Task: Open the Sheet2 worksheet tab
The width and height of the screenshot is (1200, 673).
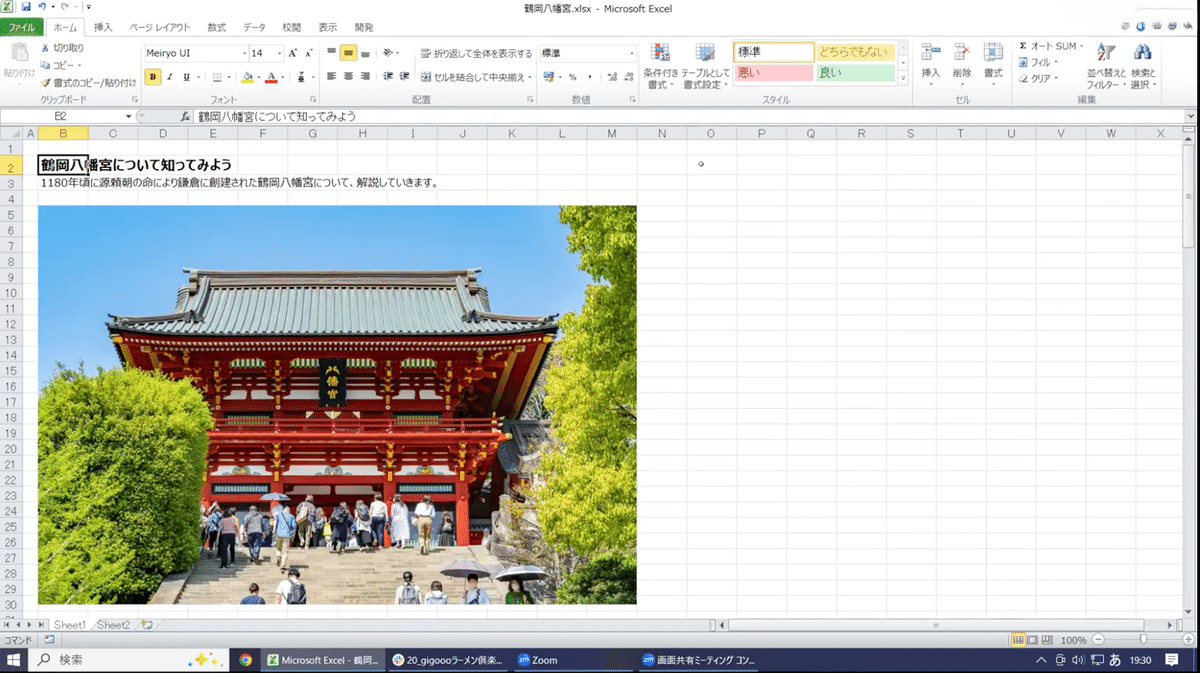Action: pos(113,625)
